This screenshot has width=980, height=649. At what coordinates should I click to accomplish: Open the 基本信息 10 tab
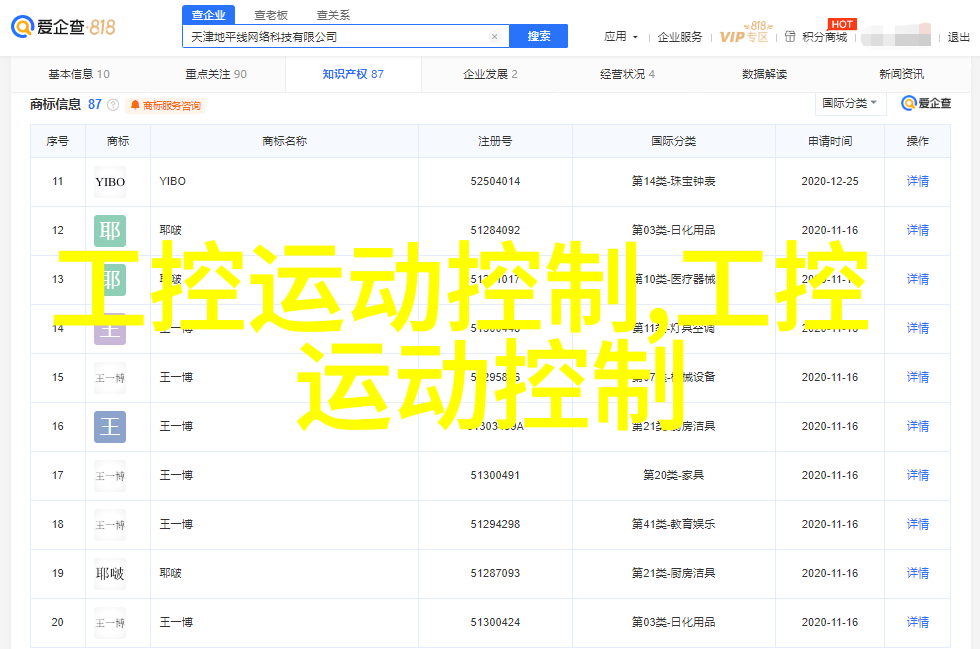pyautogui.click(x=79, y=74)
